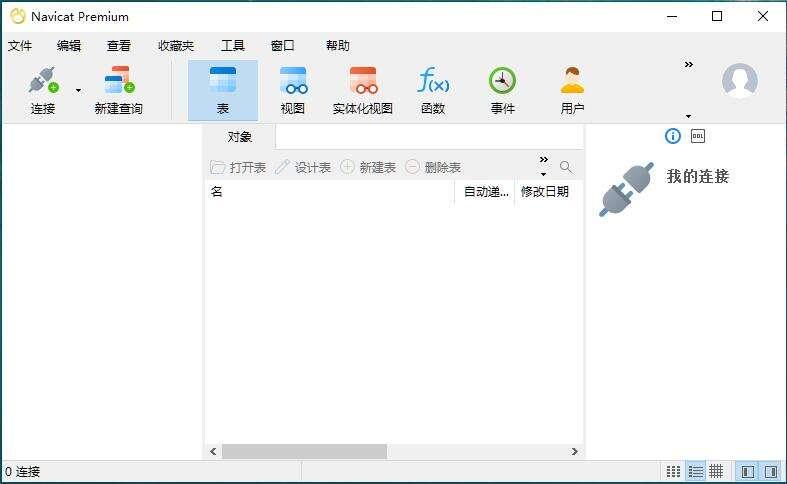787x484 pixels.
Task: Click the 实体化视图 (Materialized View) icon
Action: [362, 82]
